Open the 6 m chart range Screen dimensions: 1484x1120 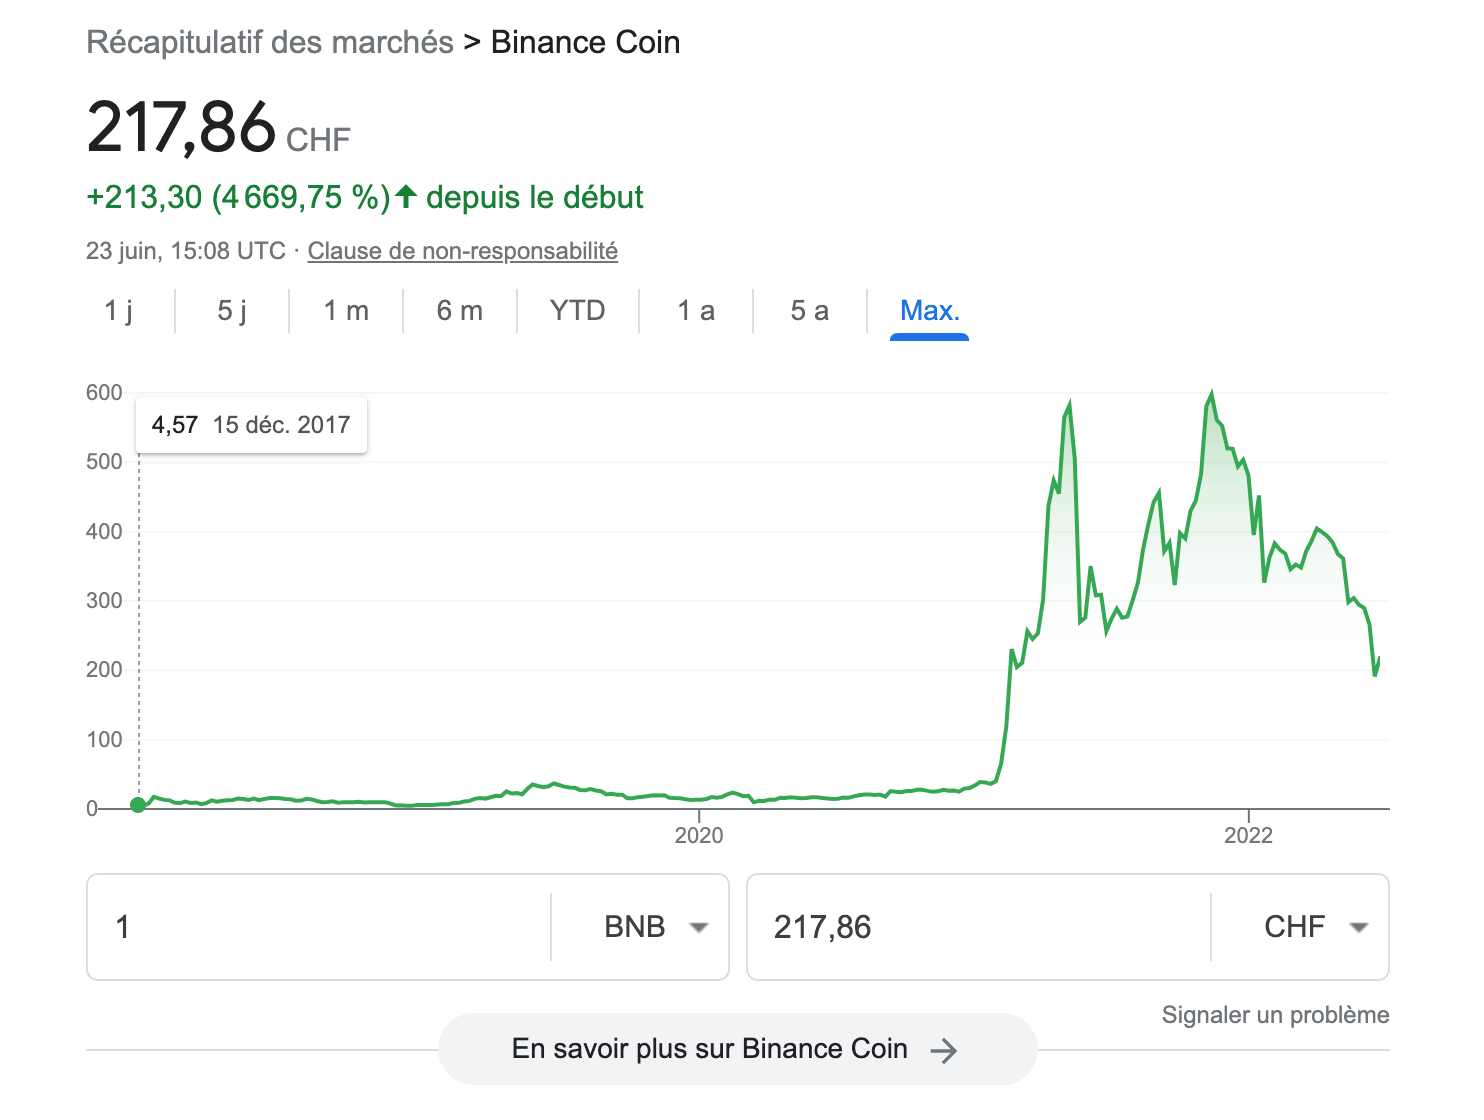(x=460, y=311)
